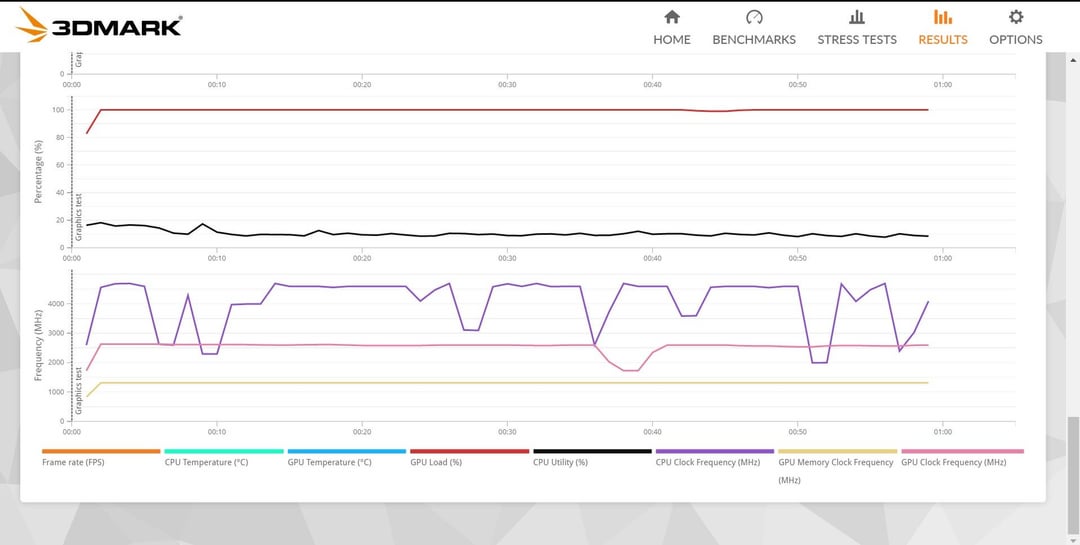
Task: Click the GPU Temperature (°C) legend label
Action: 329,462
